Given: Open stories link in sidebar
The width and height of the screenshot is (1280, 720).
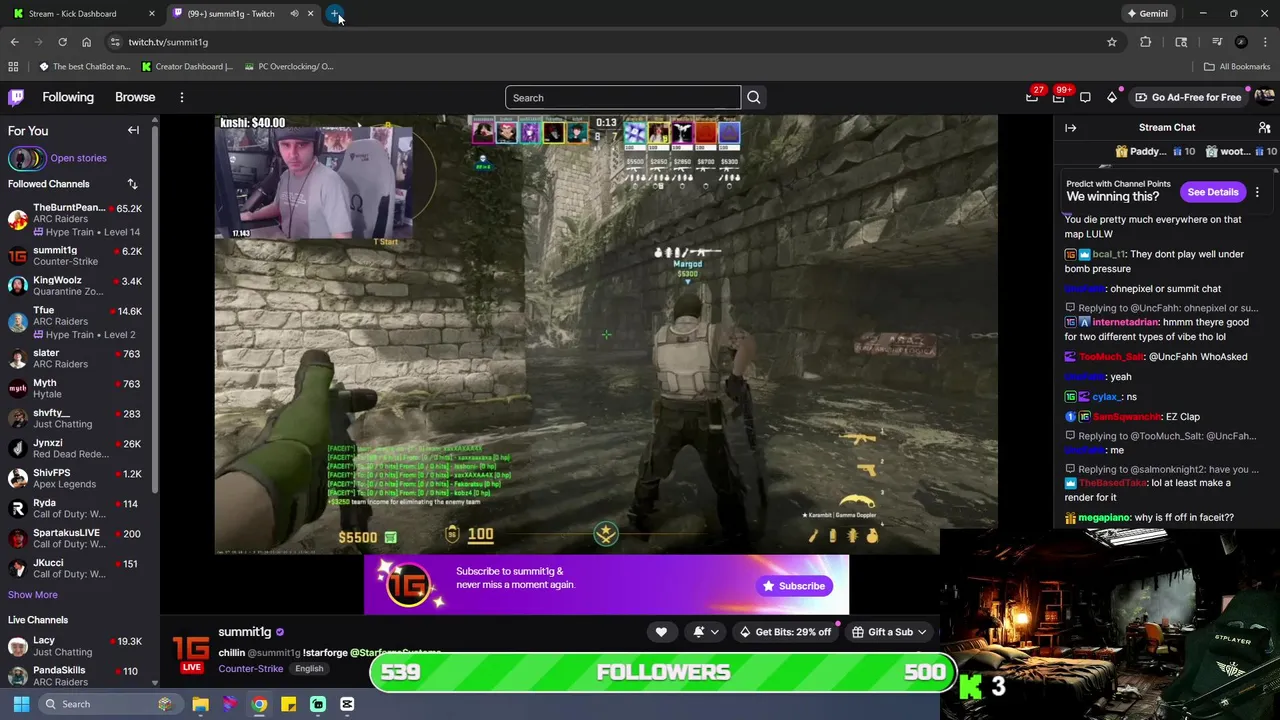Looking at the screenshot, I should coord(78,158).
